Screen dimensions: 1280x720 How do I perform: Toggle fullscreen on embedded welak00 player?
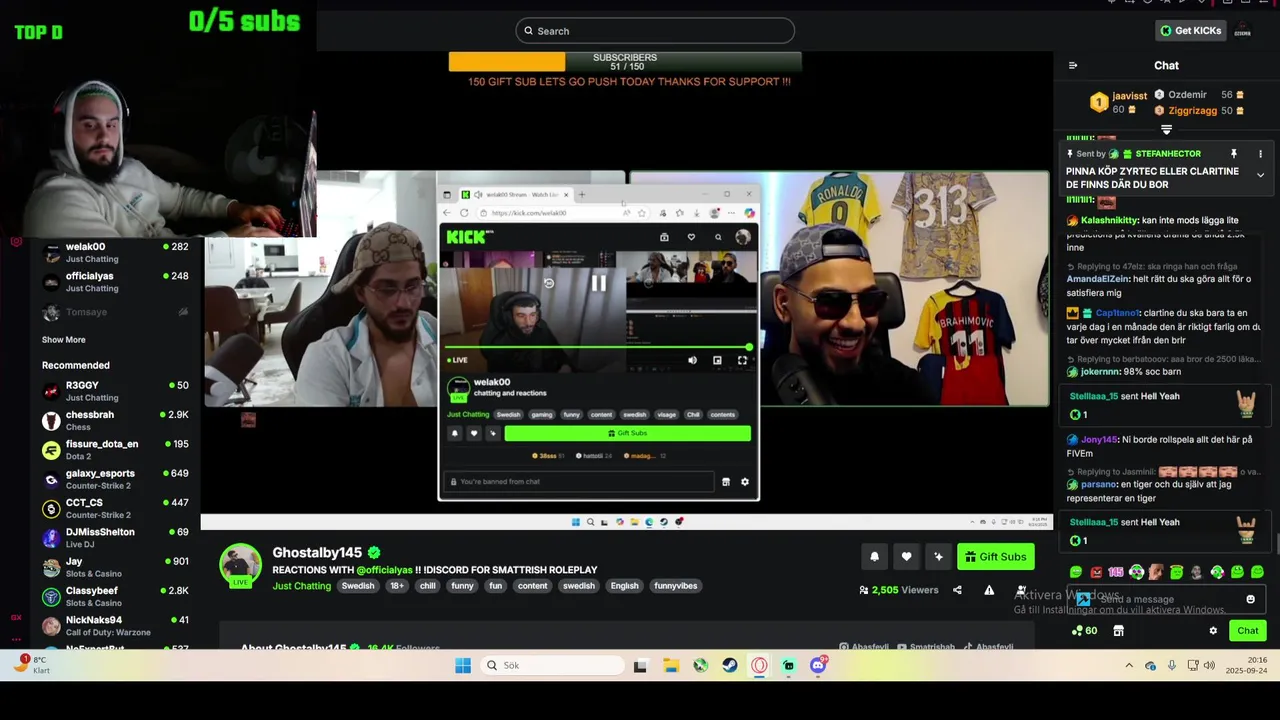(x=742, y=360)
